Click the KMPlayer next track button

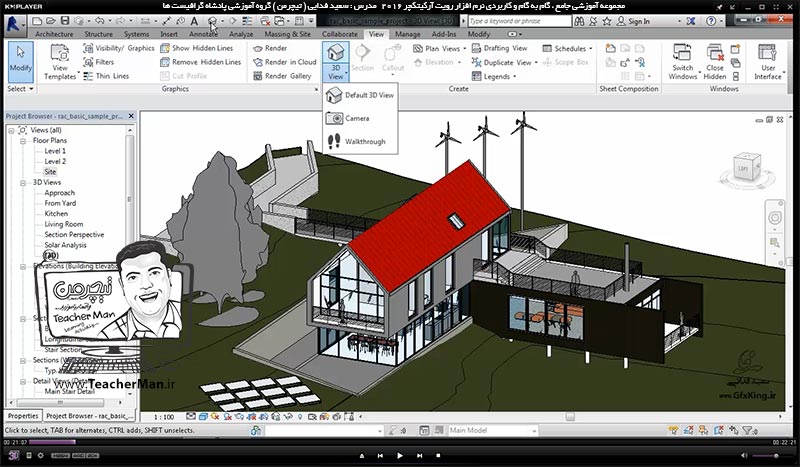coord(419,455)
